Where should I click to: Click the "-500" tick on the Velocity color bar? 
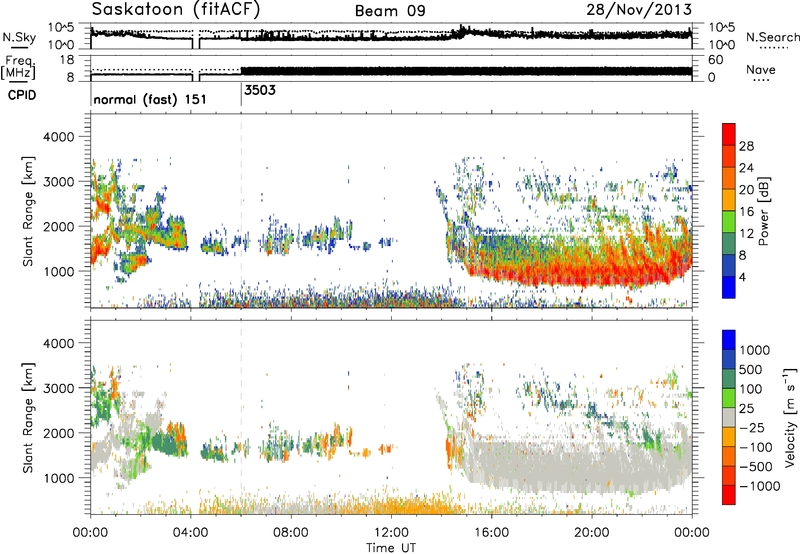coord(756,466)
